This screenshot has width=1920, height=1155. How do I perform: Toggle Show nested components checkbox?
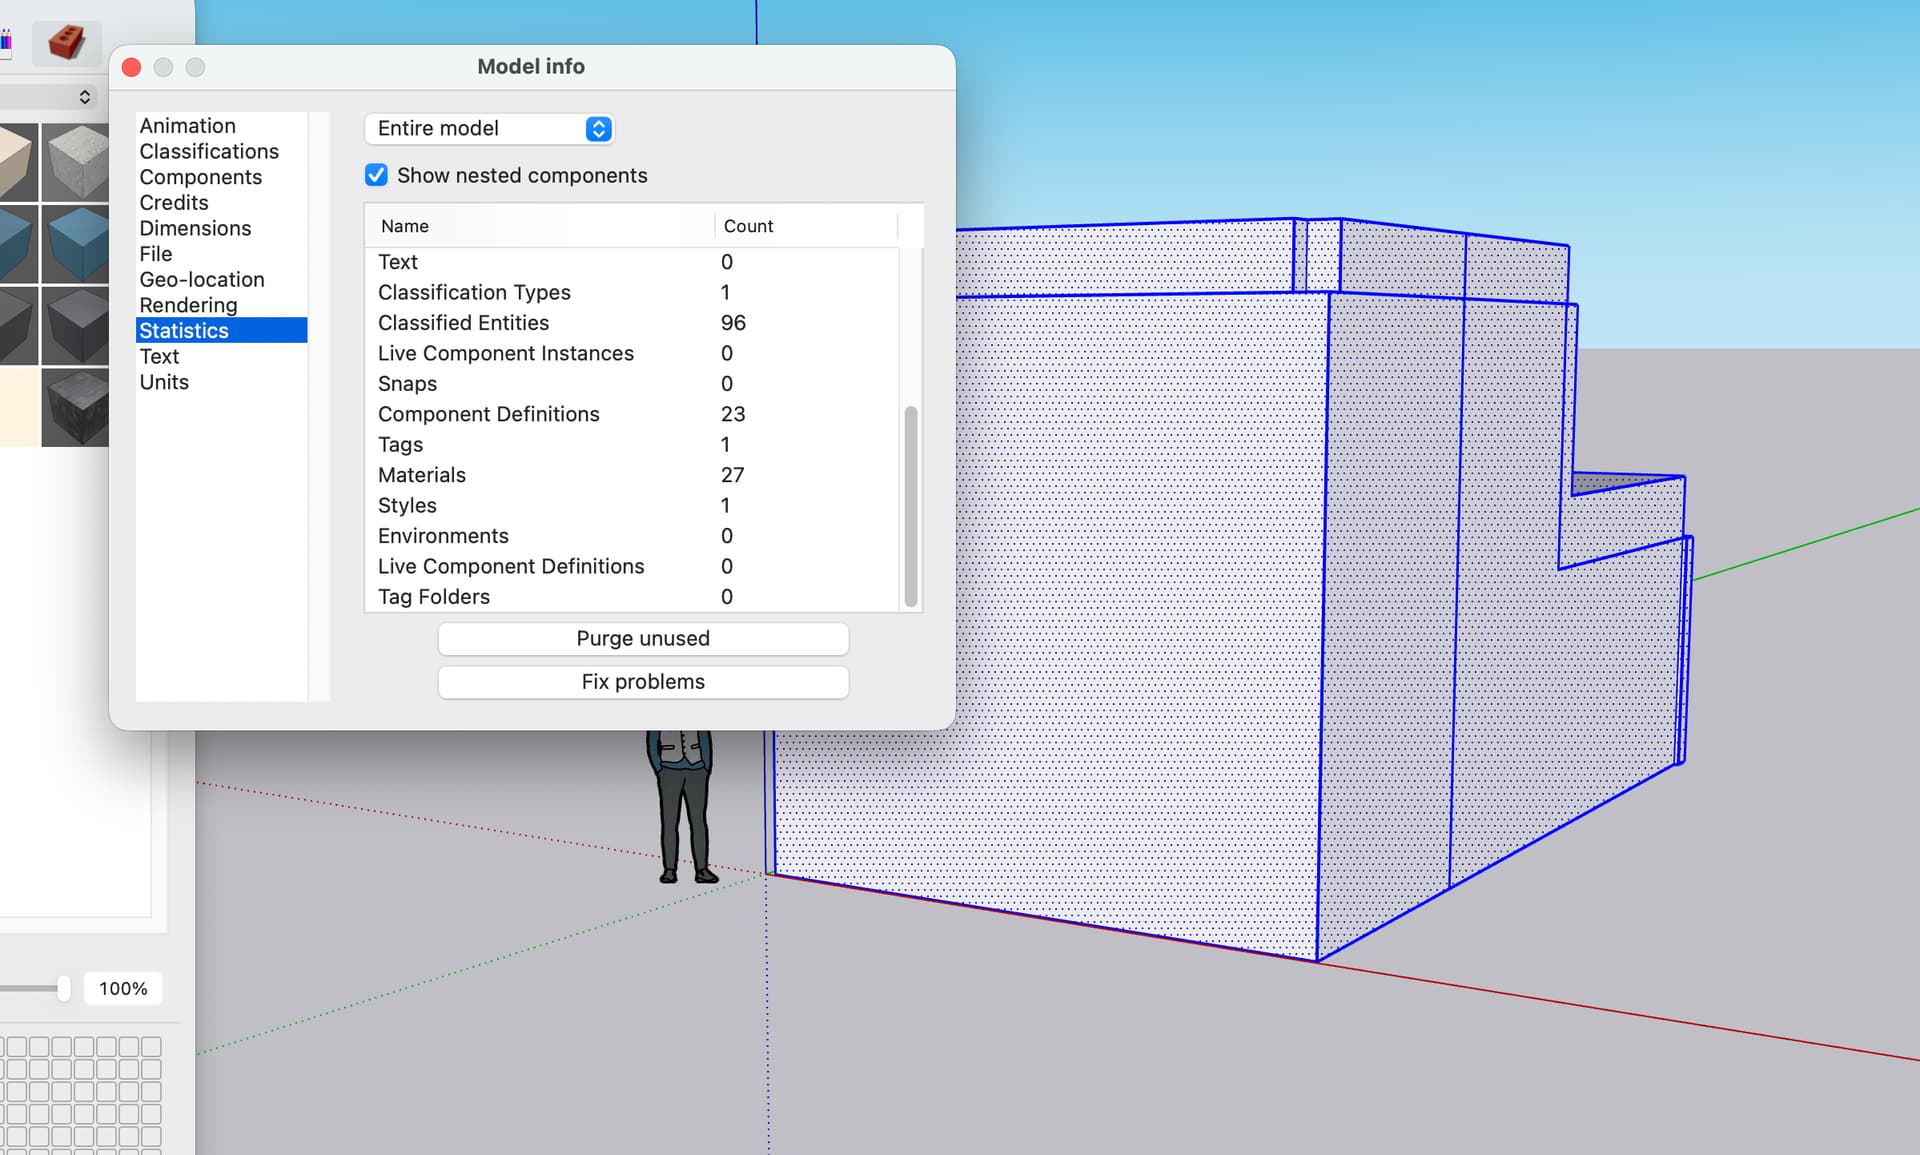(x=376, y=175)
